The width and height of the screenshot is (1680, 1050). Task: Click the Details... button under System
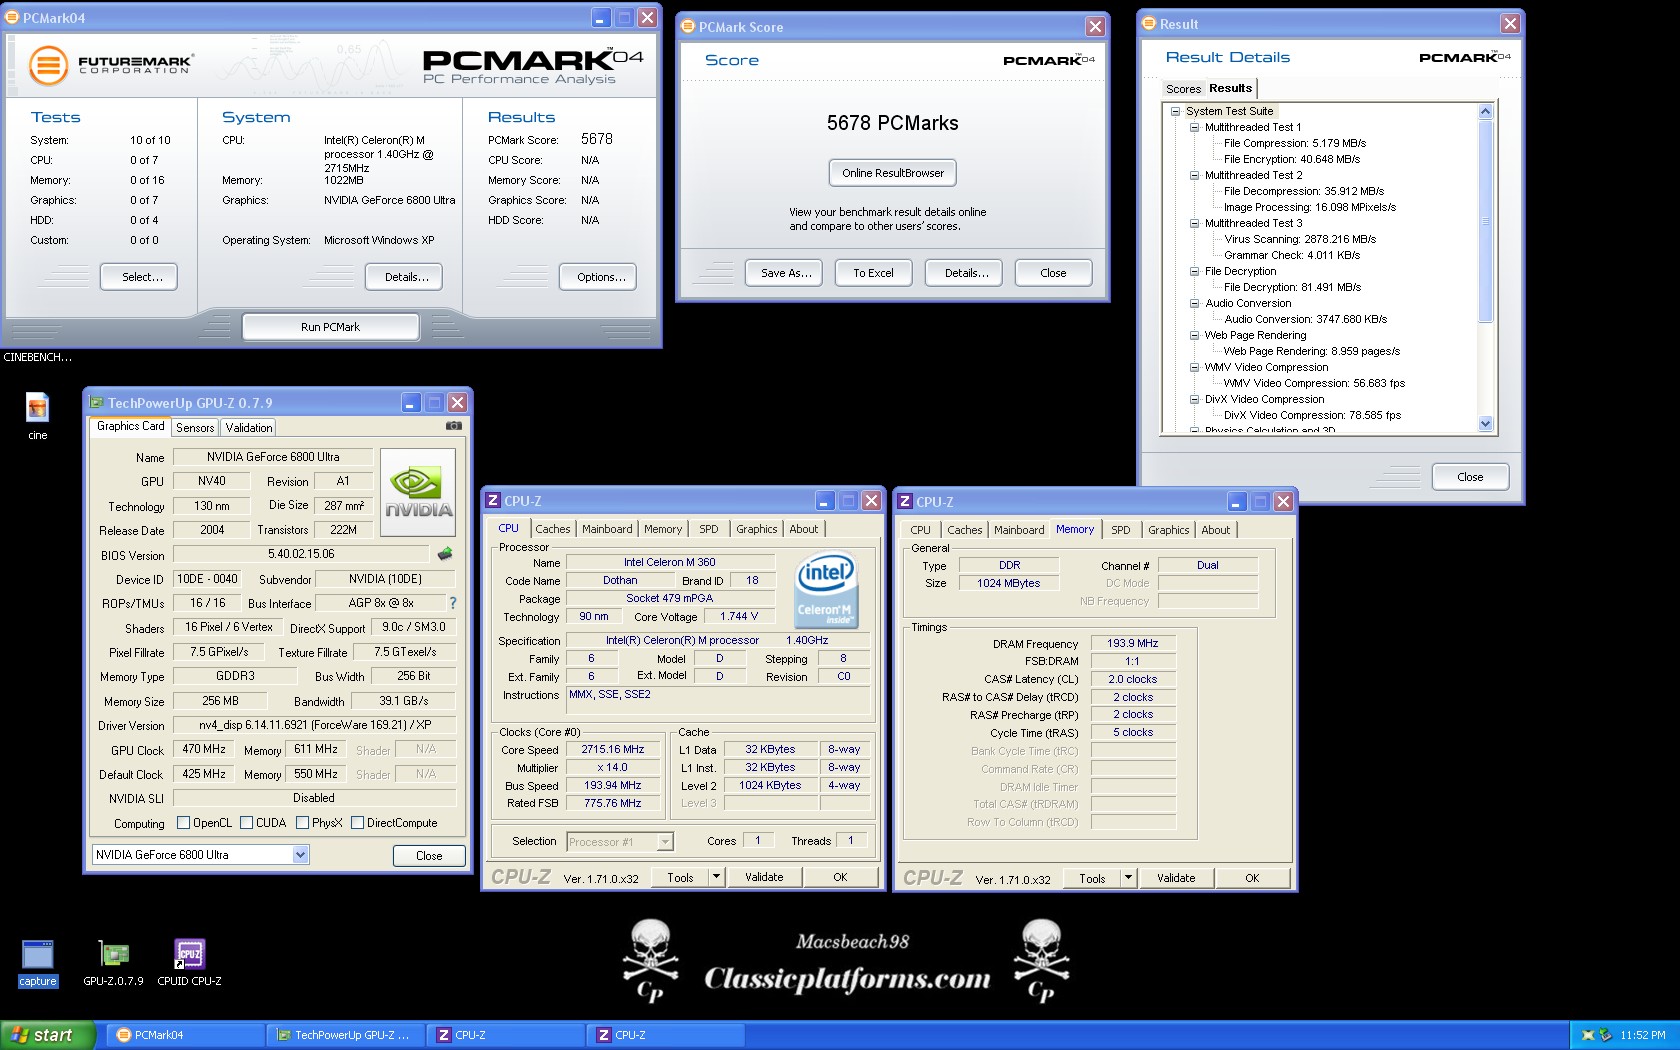pos(405,277)
